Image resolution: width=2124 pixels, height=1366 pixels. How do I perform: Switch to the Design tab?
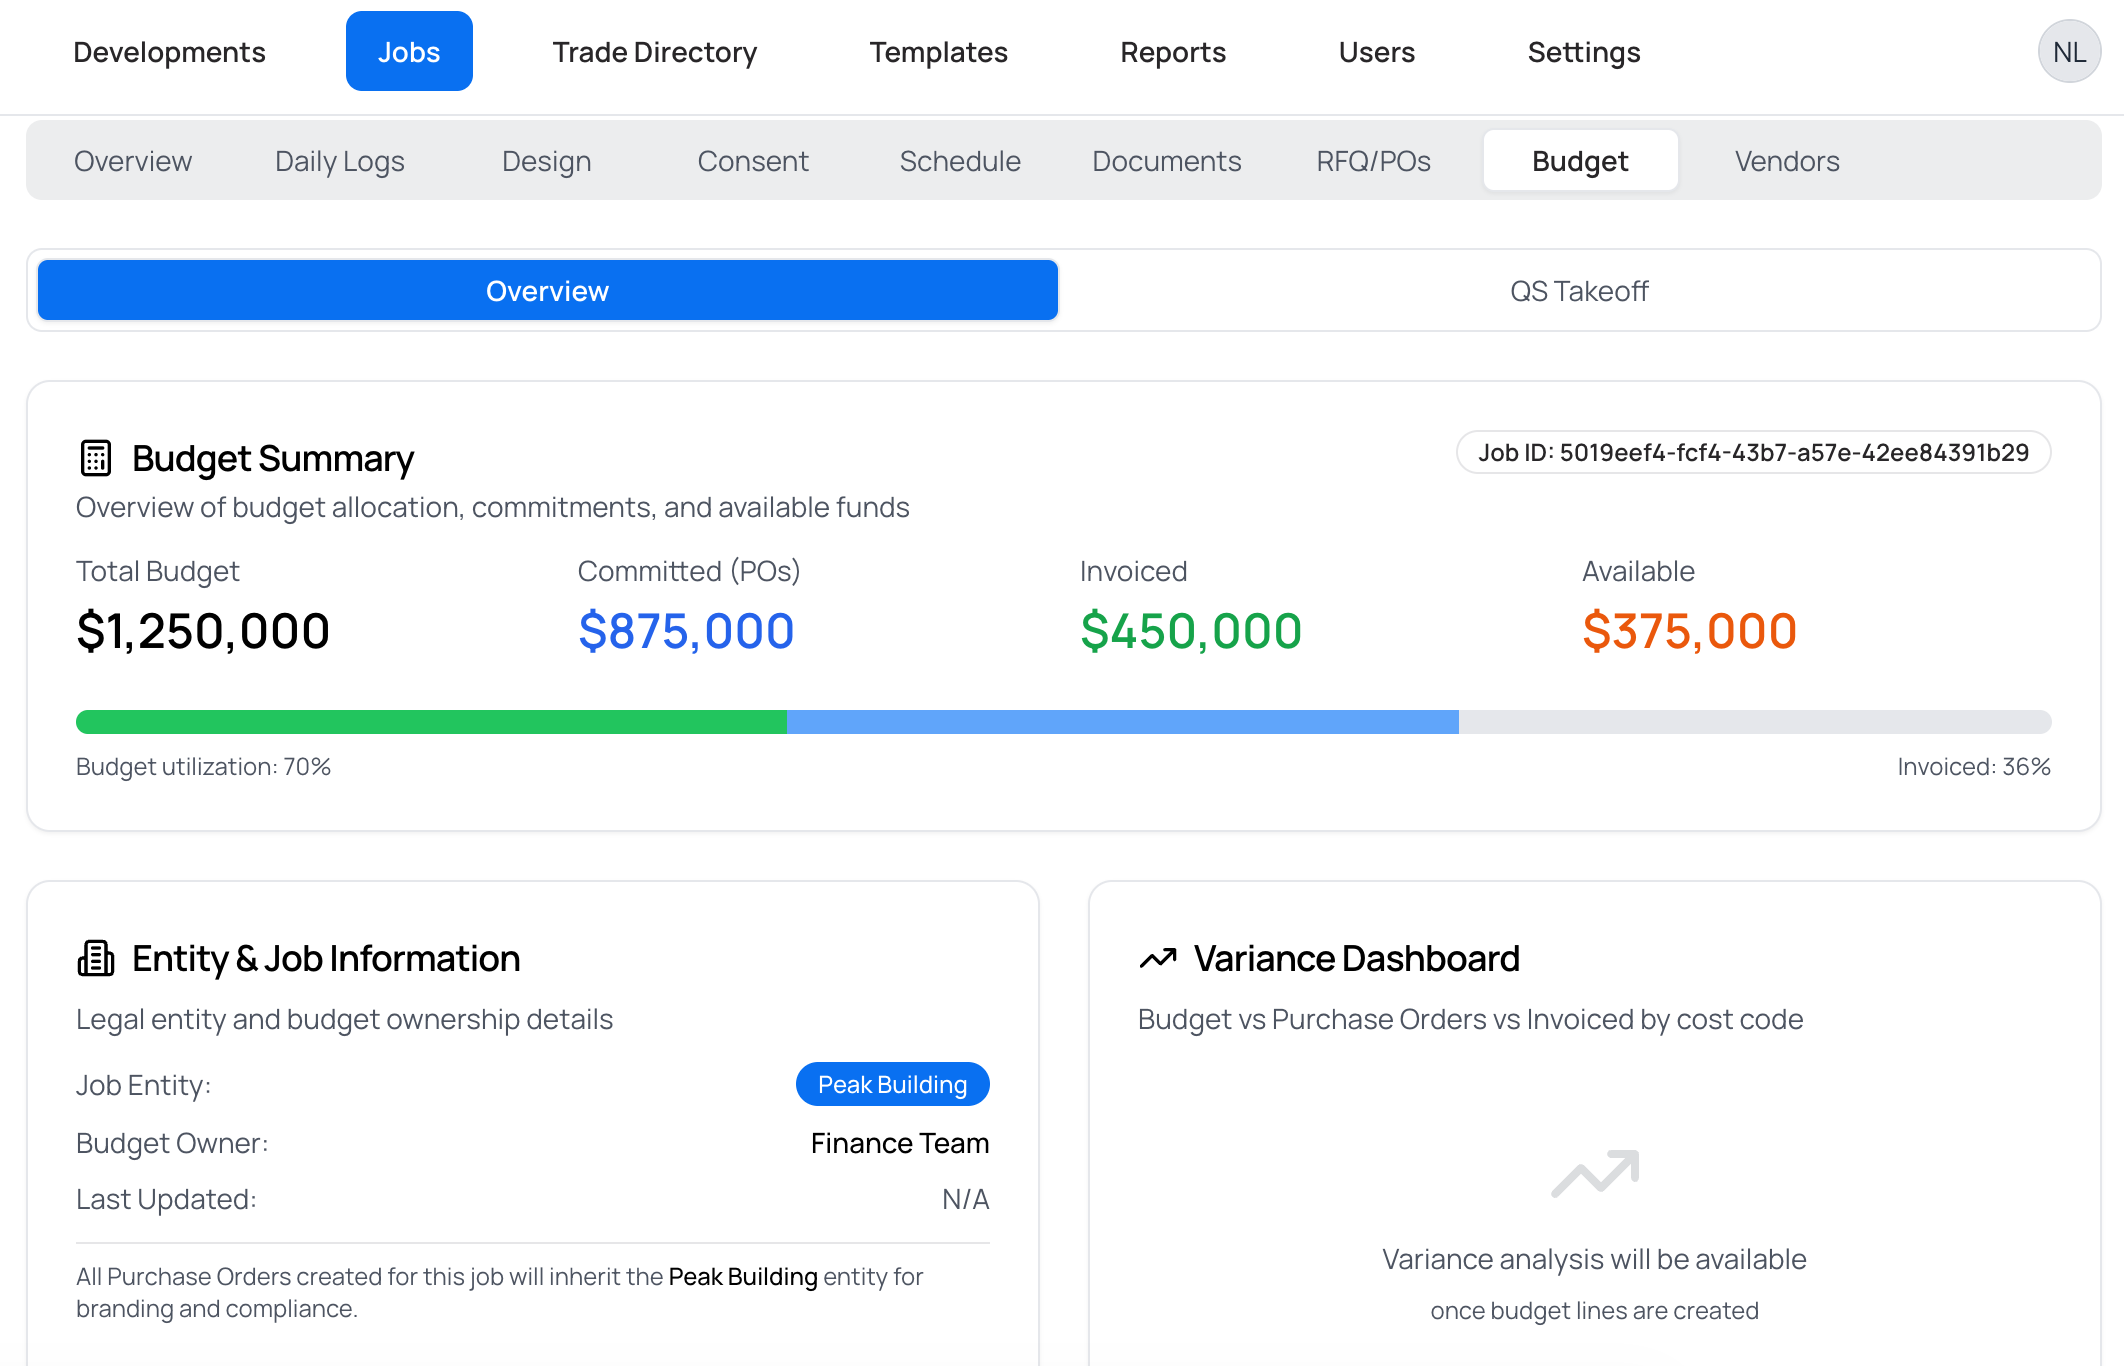click(x=547, y=161)
